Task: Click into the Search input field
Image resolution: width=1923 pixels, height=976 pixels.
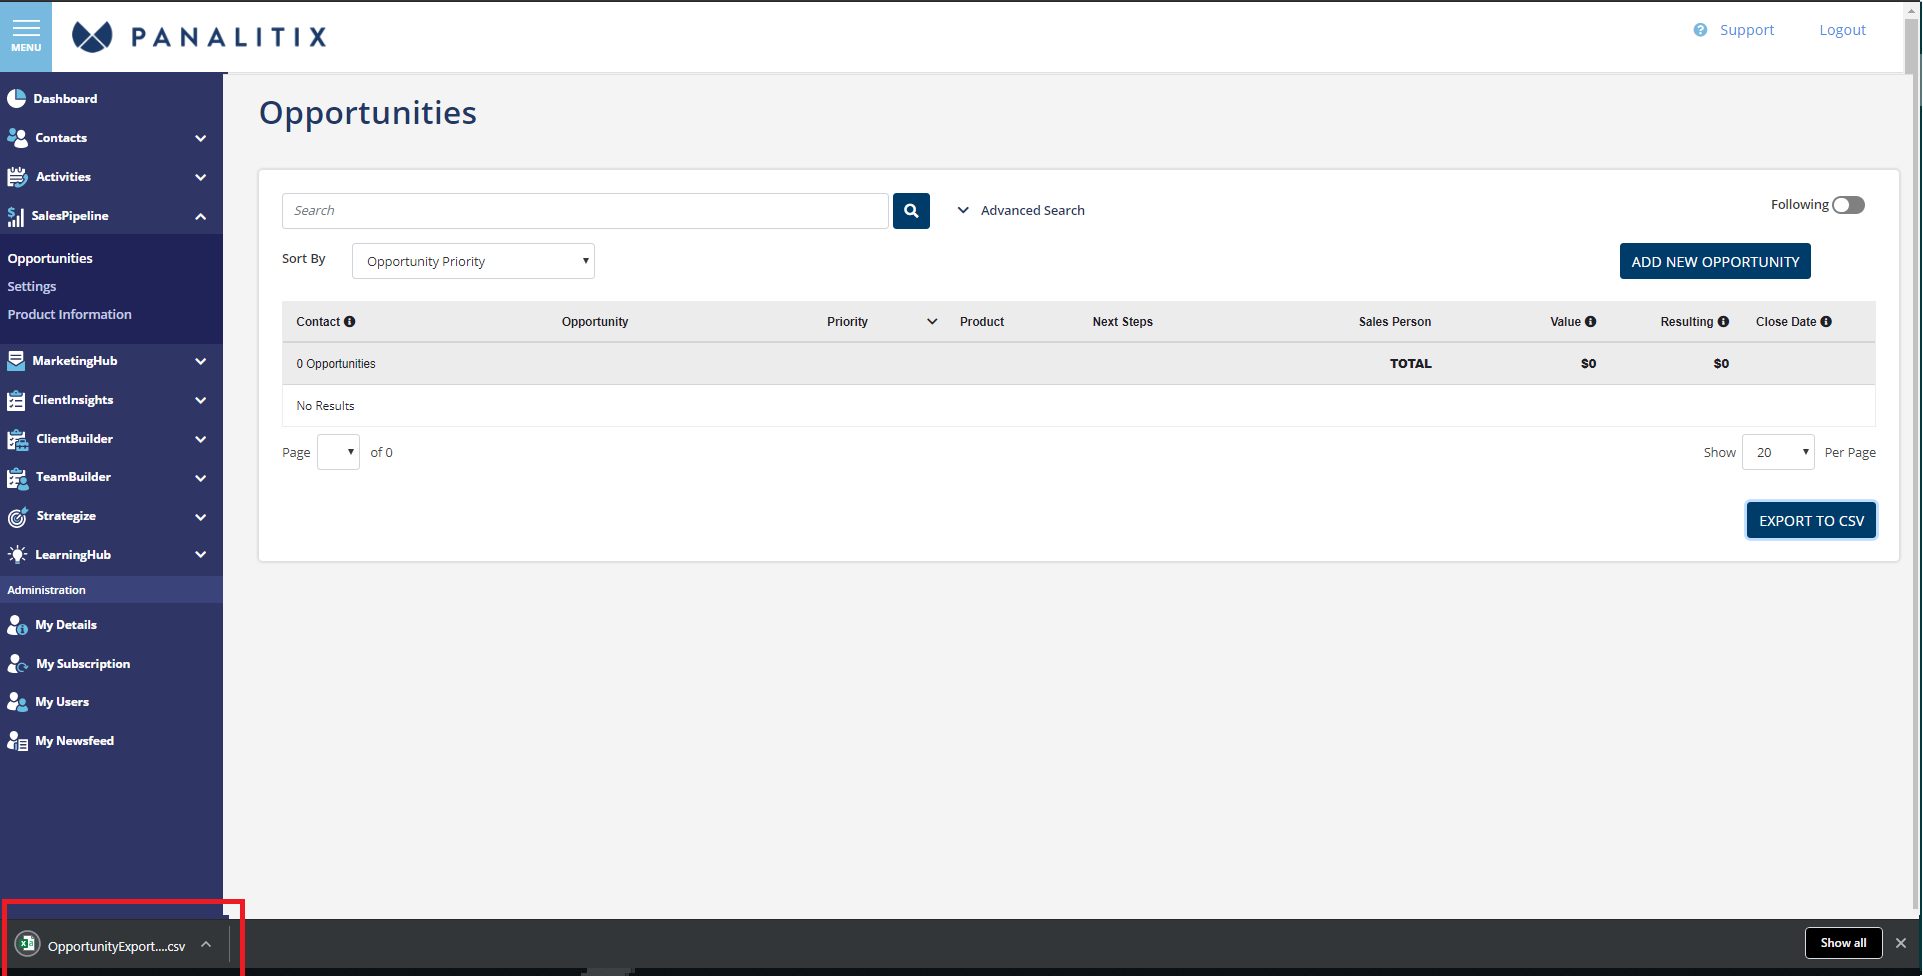Action: coord(585,211)
